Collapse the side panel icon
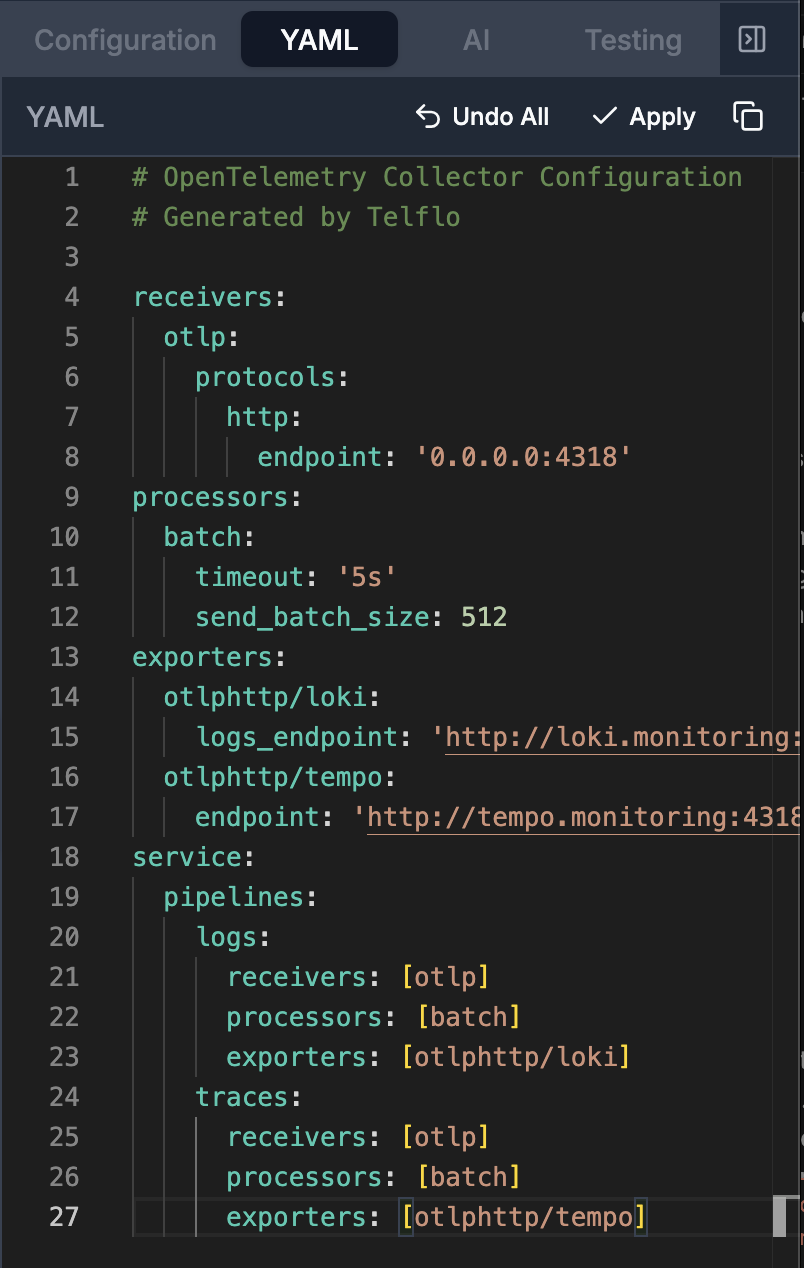Viewport: 804px width, 1268px height. coord(751,39)
